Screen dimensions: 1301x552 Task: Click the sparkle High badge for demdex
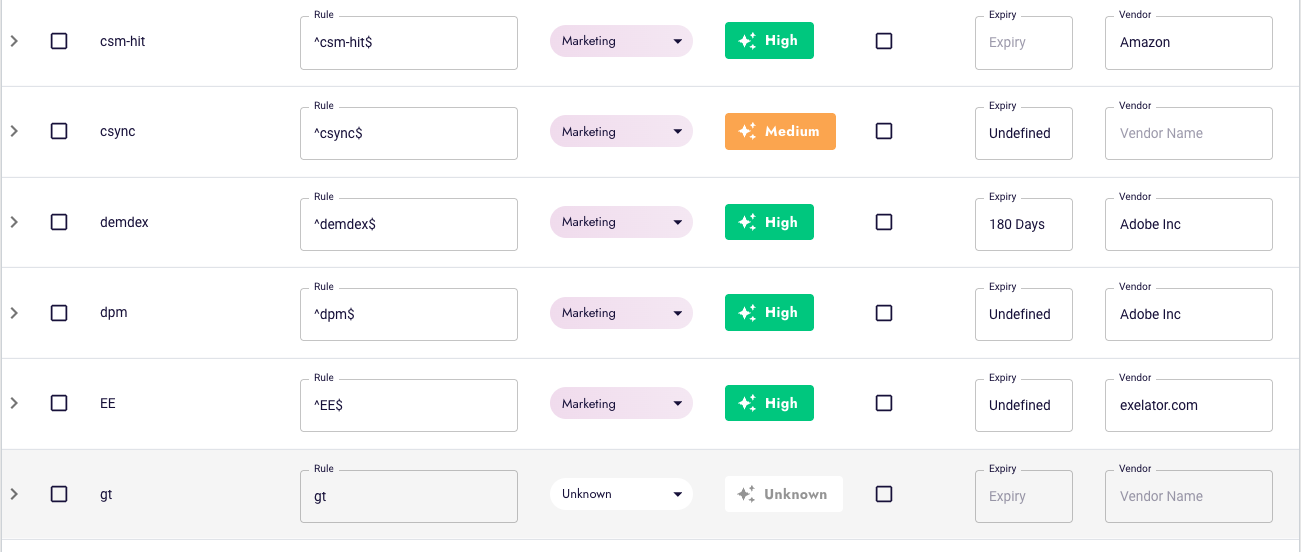coord(769,222)
